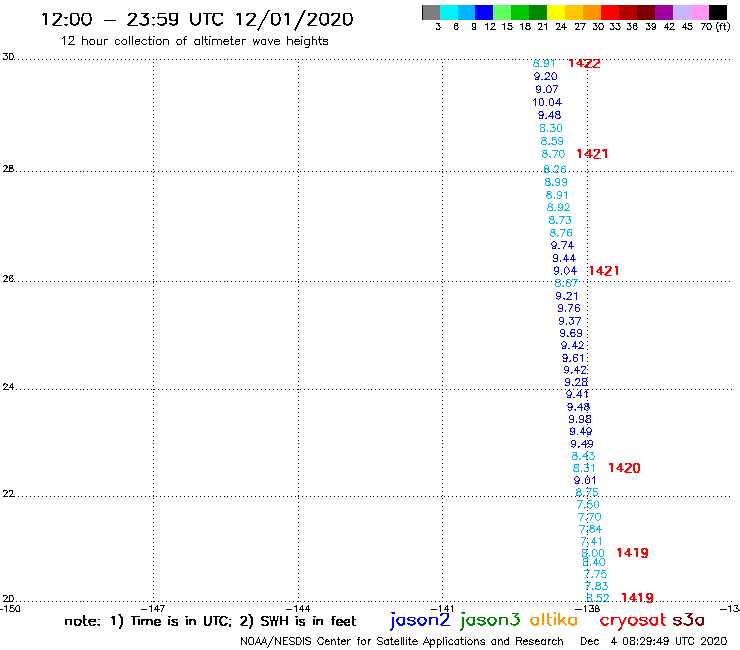
Task: Click the lavender swatch in the color scale
Action: pyautogui.click(x=681, y=12)
